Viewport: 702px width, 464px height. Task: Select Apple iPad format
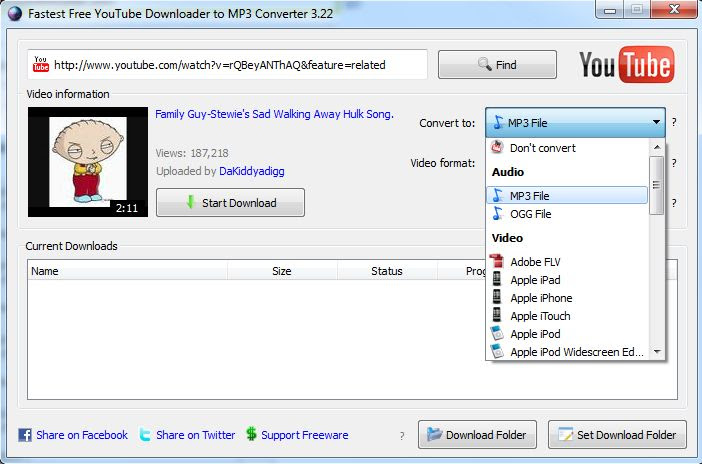click(567, 279)
